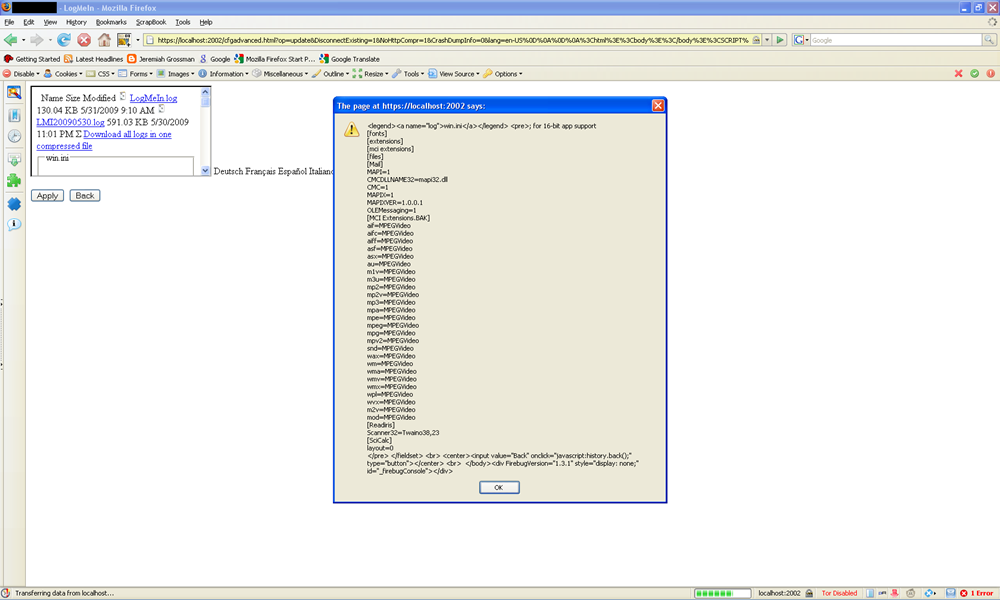Open the View menu

point(50,22)
